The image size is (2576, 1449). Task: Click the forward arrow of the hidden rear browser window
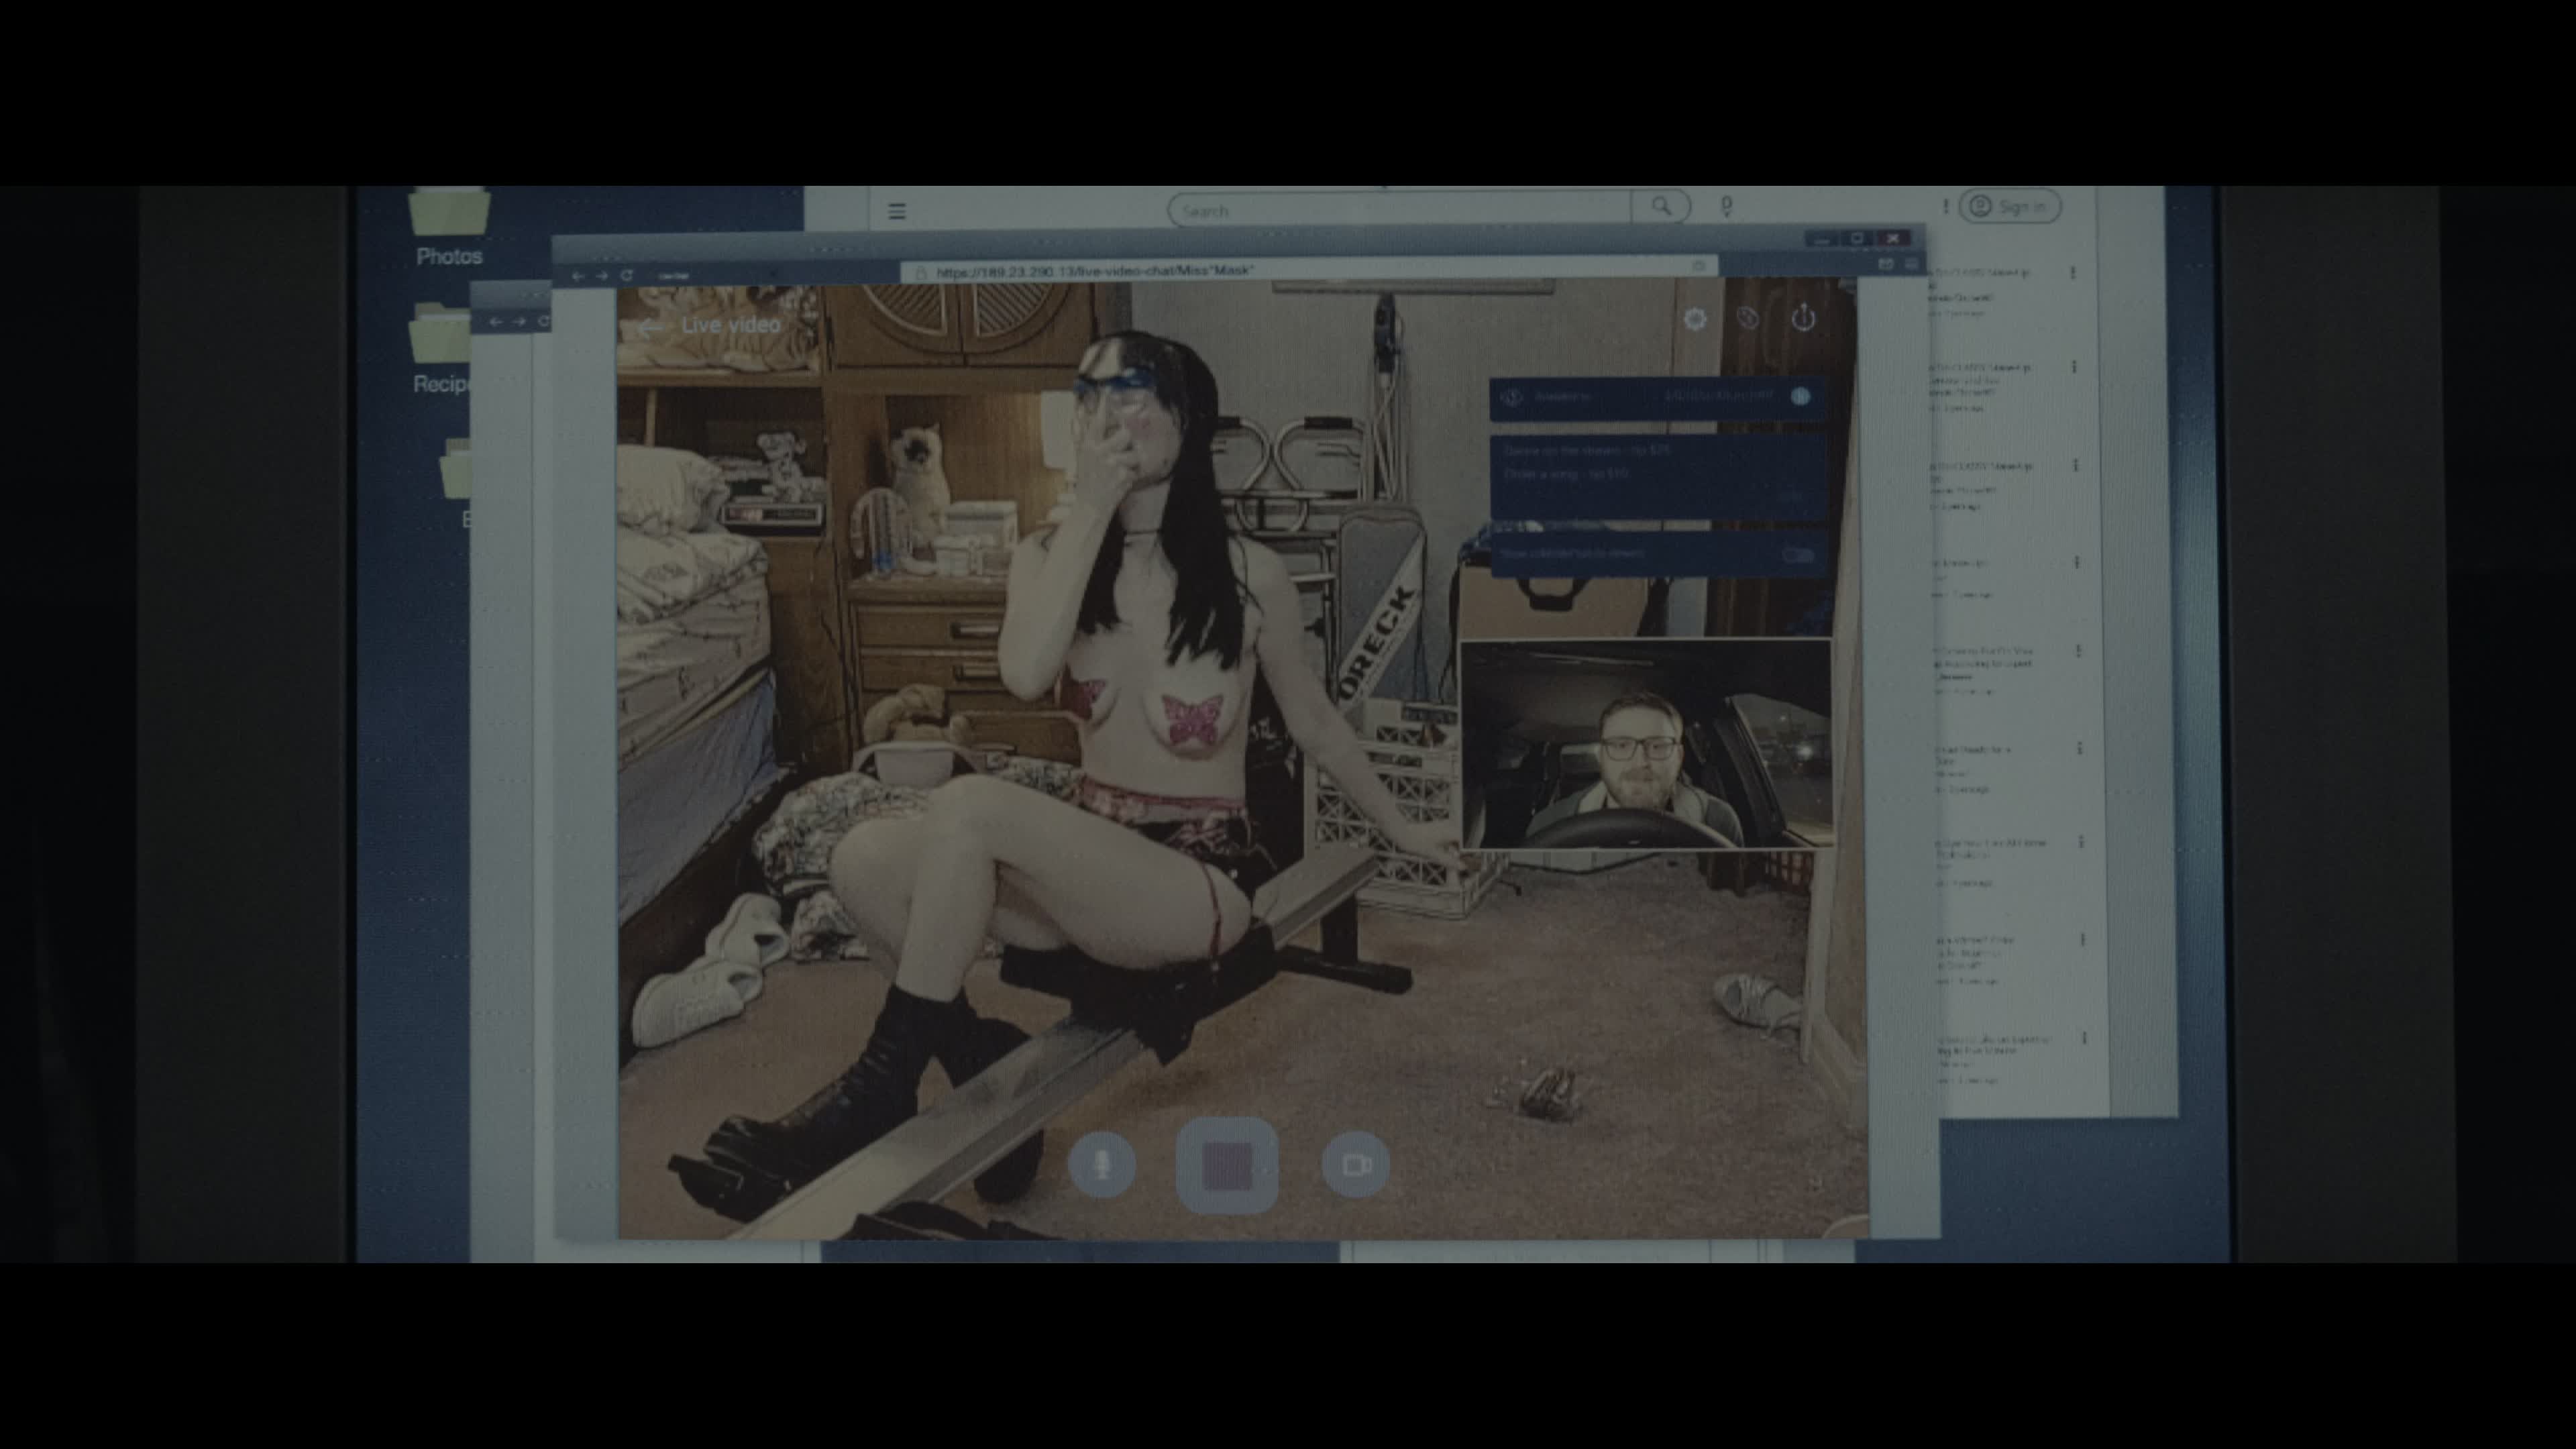[x=519, y=322]
